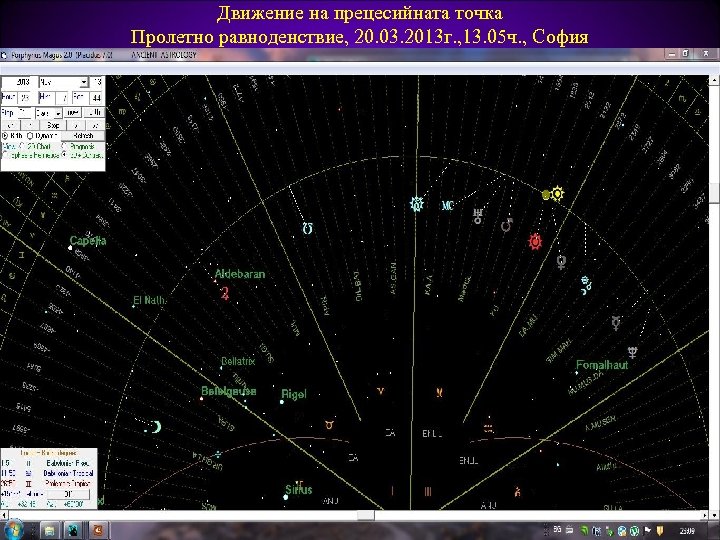The image size is (720, 540).
Task: Select the Sirius star marker
Action: (x=286, y=497)
